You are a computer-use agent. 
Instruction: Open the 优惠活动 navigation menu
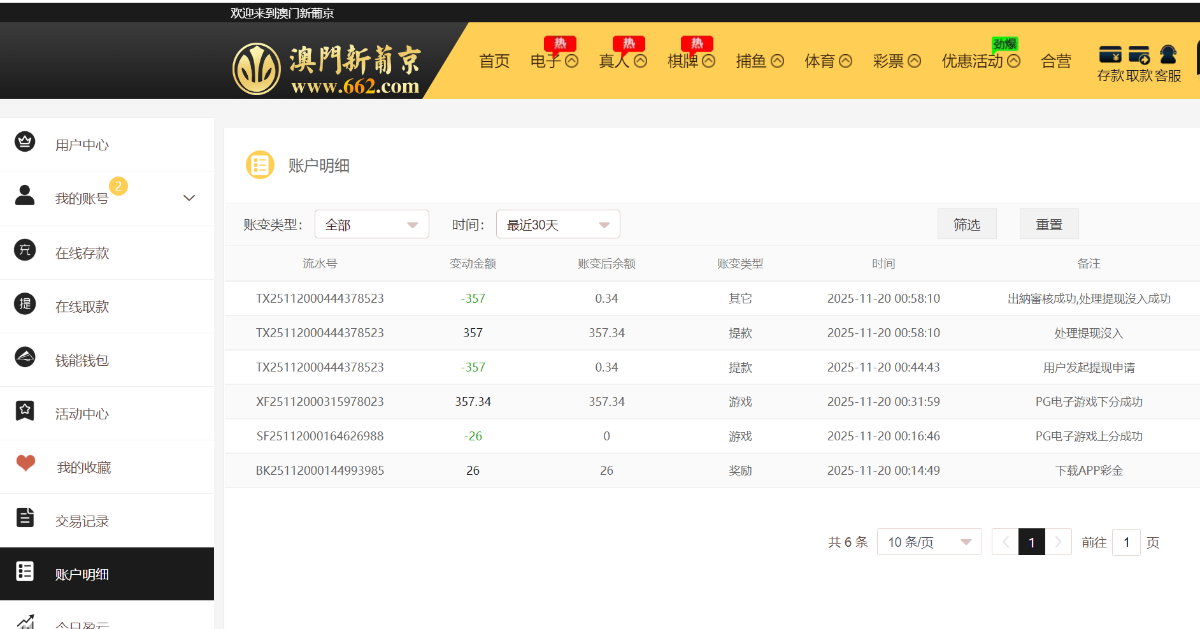980,61
